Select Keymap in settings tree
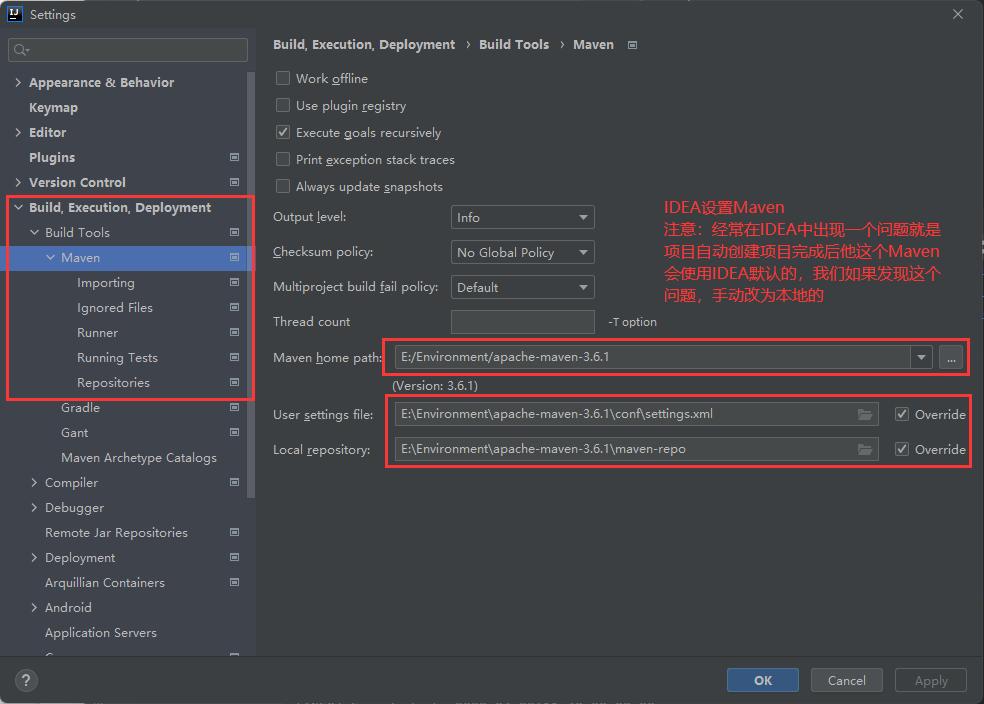This screenshot has height=704, width=984. (x=53, y=107)
